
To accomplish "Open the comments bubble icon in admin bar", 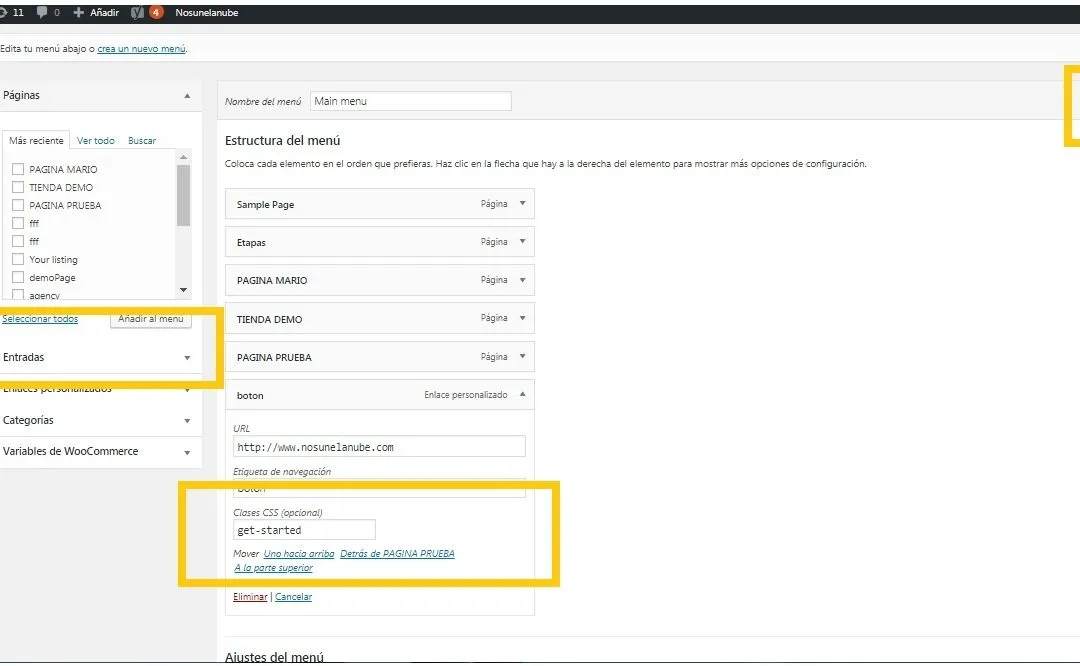I will click(42, 13).
